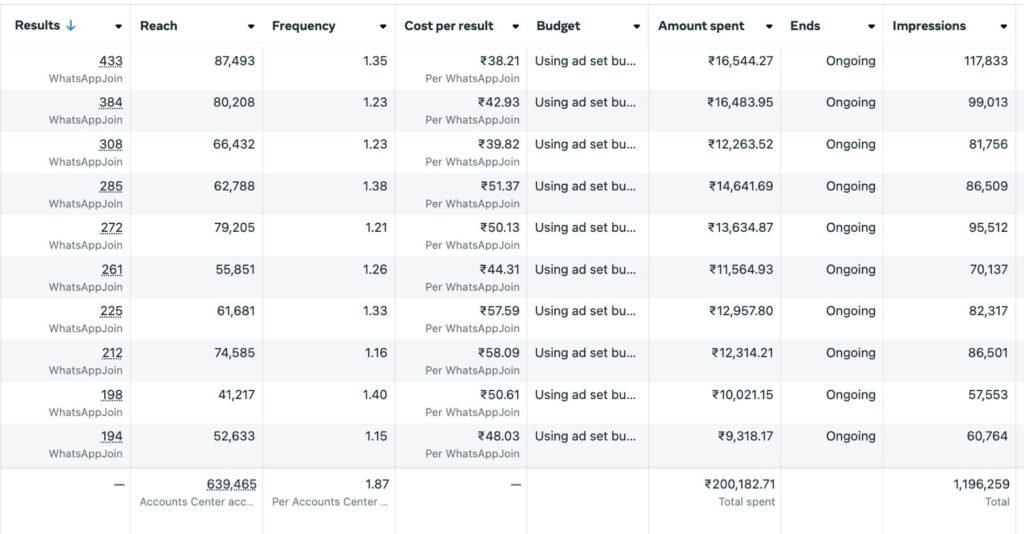Click the 433 results link

point(111,61)
